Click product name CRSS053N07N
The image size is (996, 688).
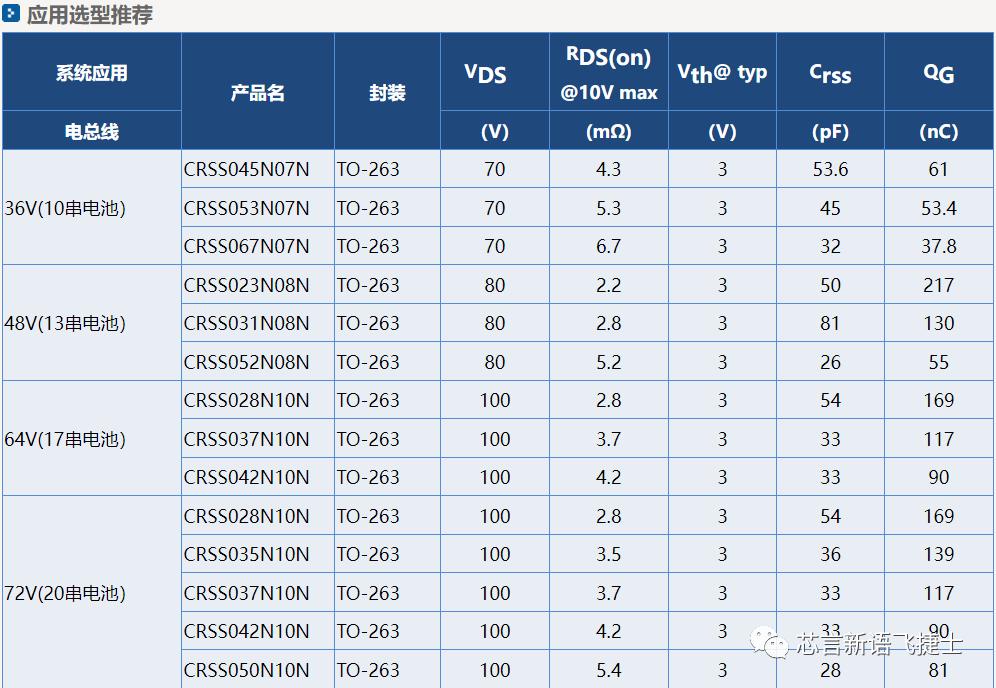(246, 208)
